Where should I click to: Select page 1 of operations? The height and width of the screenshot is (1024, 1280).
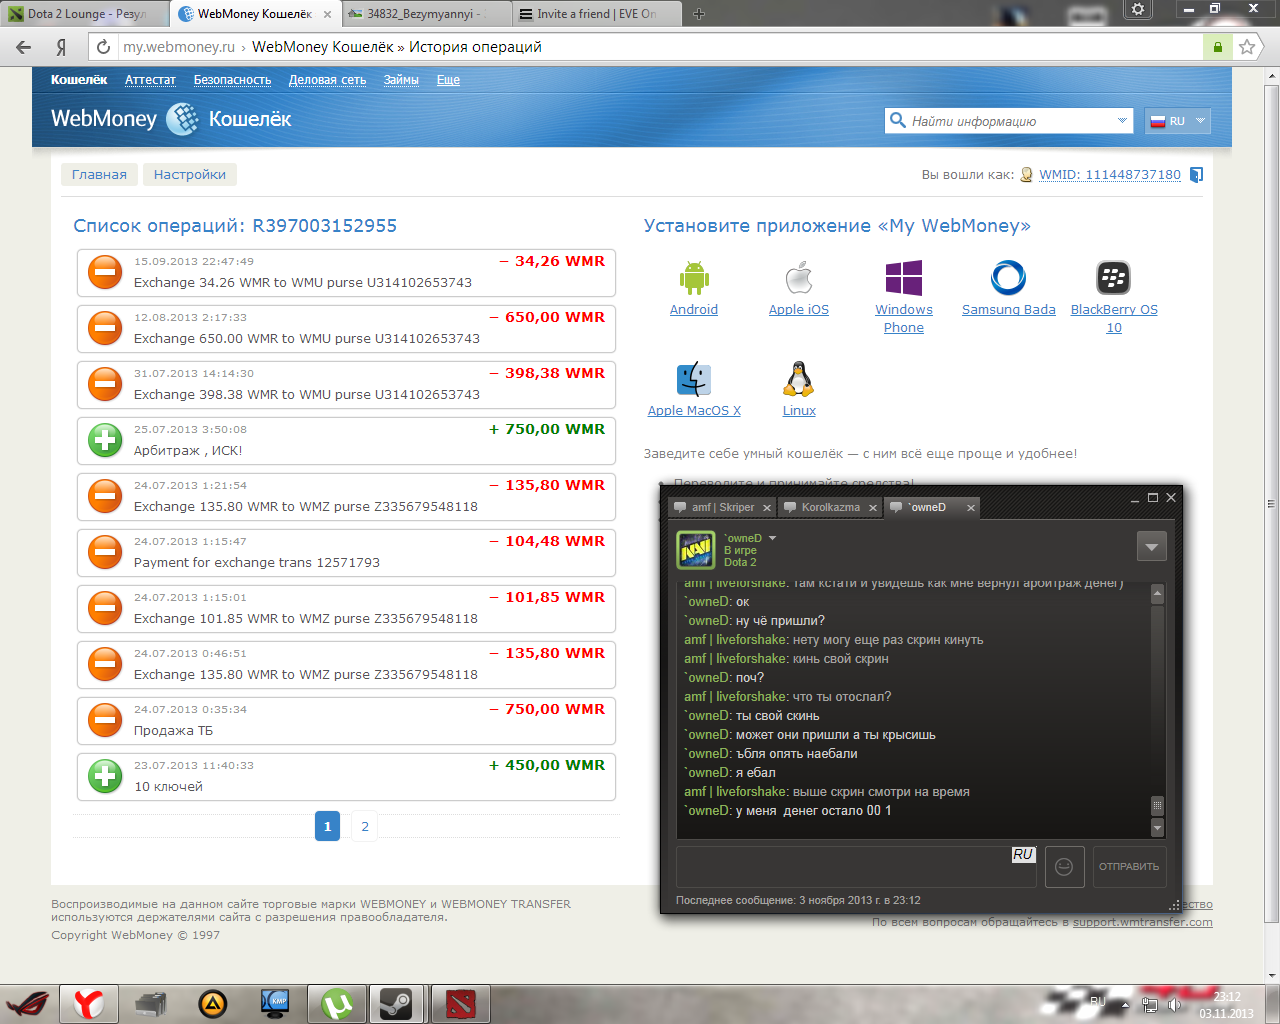click(x=327, y=827)
